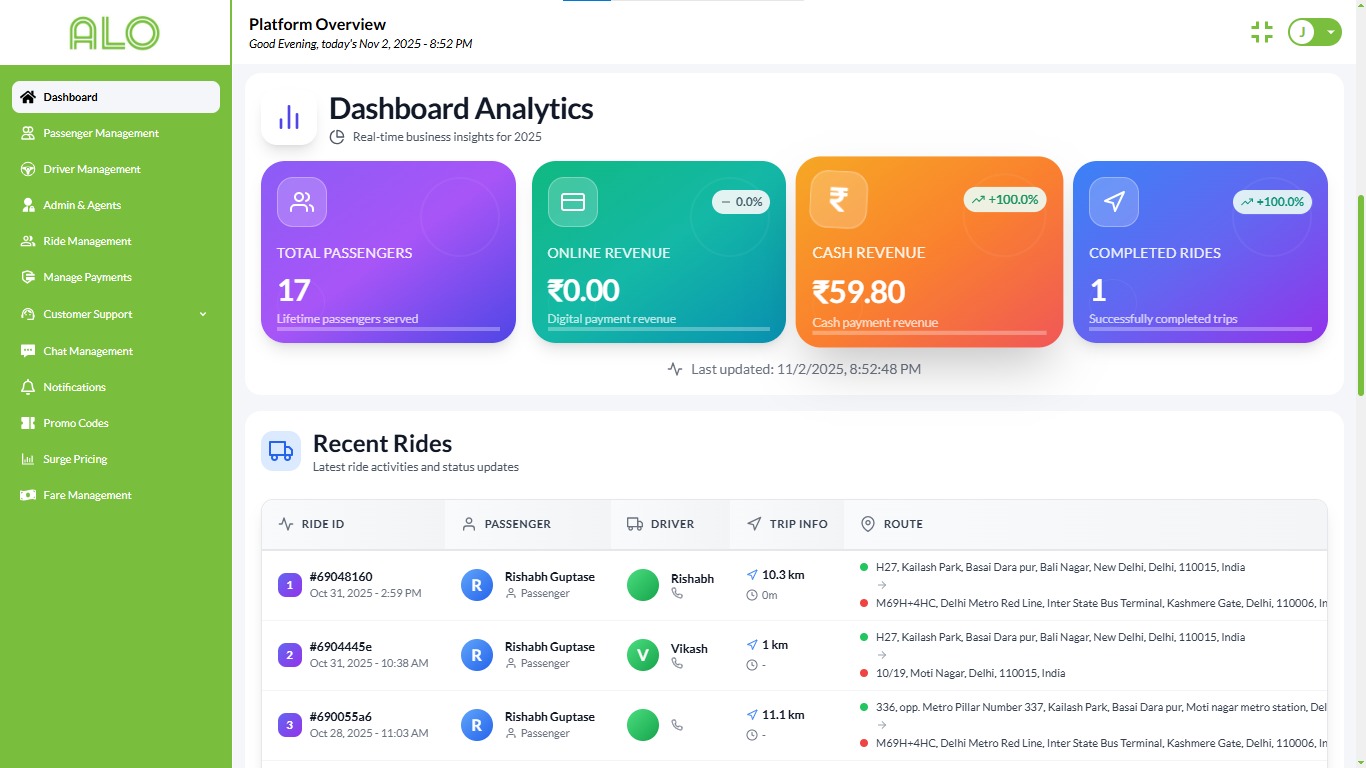Viewport: 1366px width, 768px height.
Task: Click the ROUTE column header
Action: click(x=1085, y=524)
